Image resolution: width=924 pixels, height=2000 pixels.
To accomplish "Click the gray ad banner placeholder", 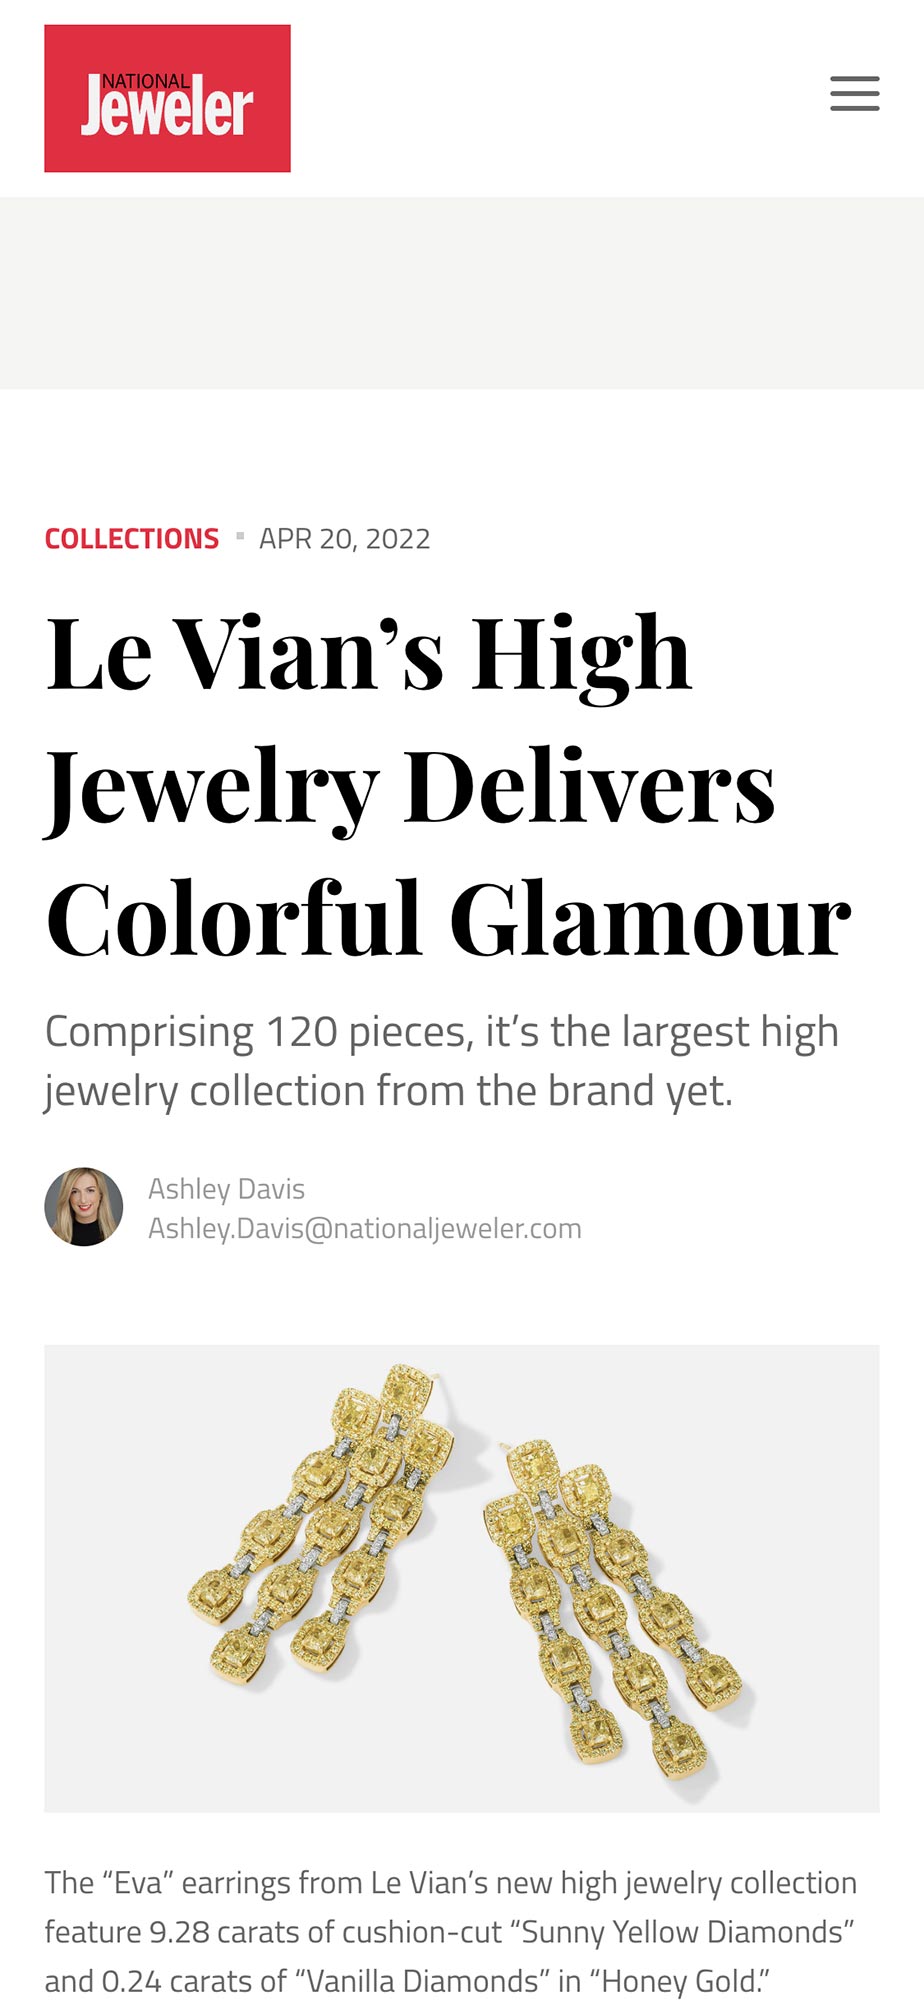I will click(x=462, y=293).
